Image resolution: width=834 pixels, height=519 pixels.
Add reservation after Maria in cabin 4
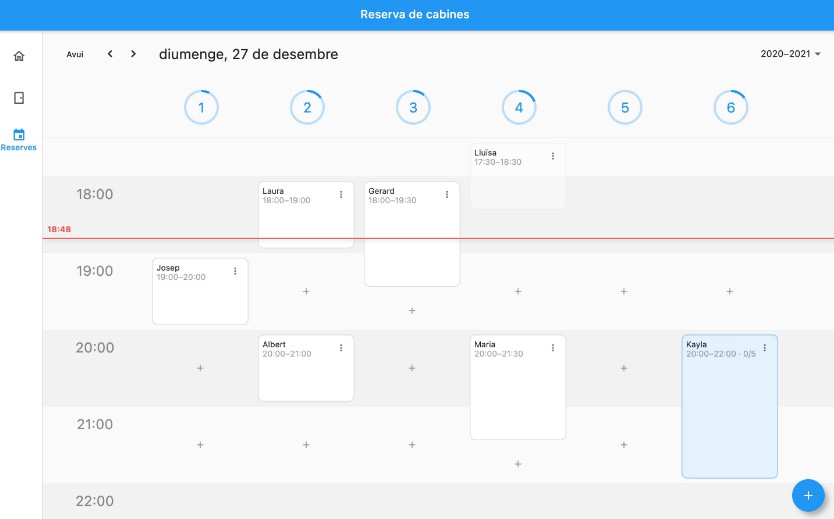(518, 464)
